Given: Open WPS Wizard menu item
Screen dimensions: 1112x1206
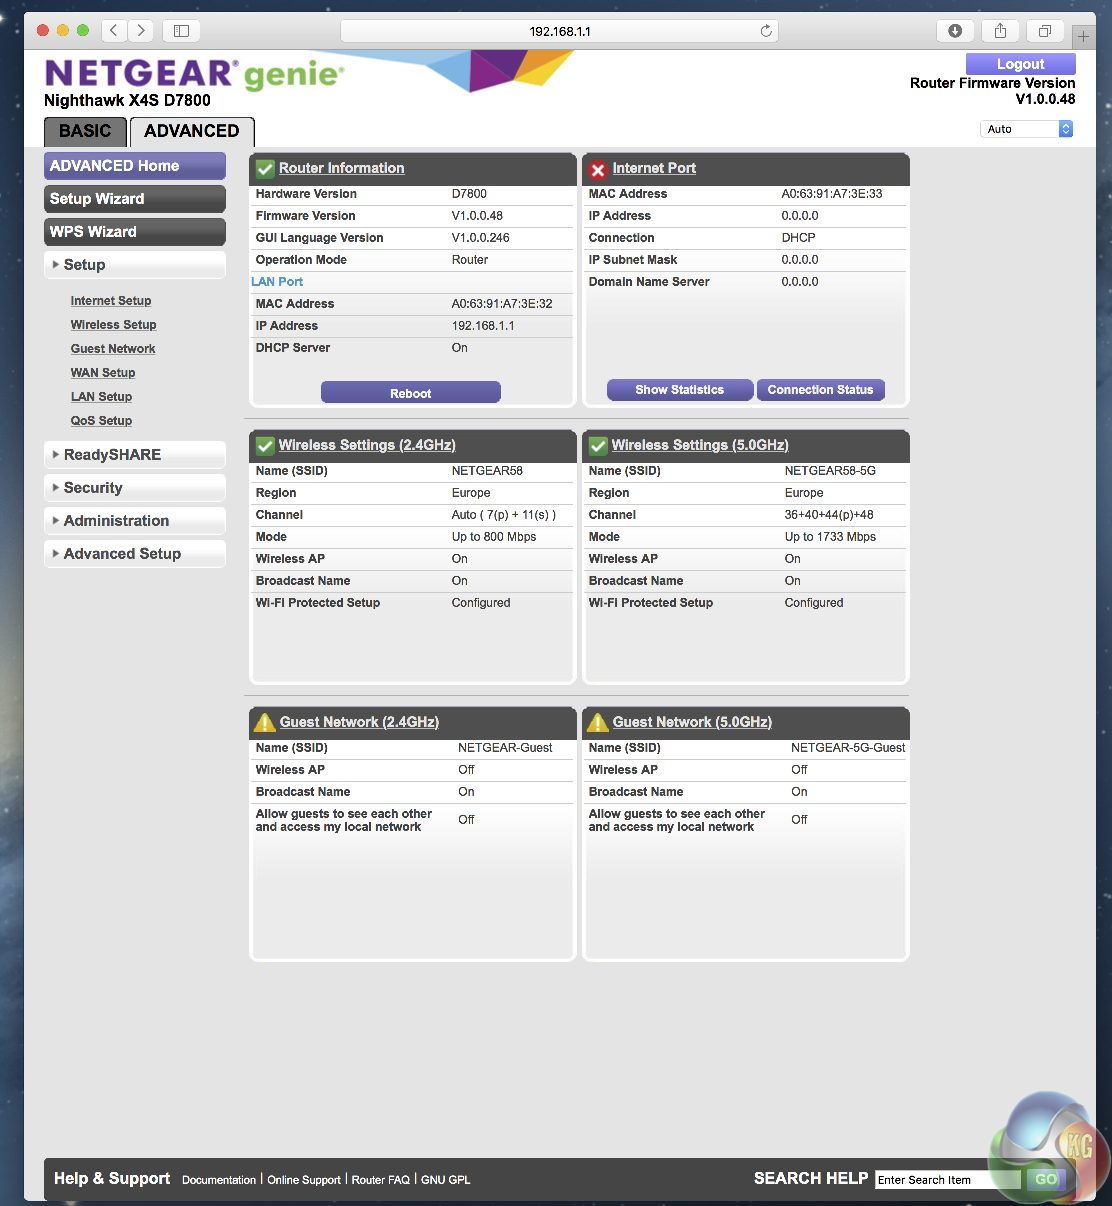Looking at the screenshot, I should (x=135, y=232).
